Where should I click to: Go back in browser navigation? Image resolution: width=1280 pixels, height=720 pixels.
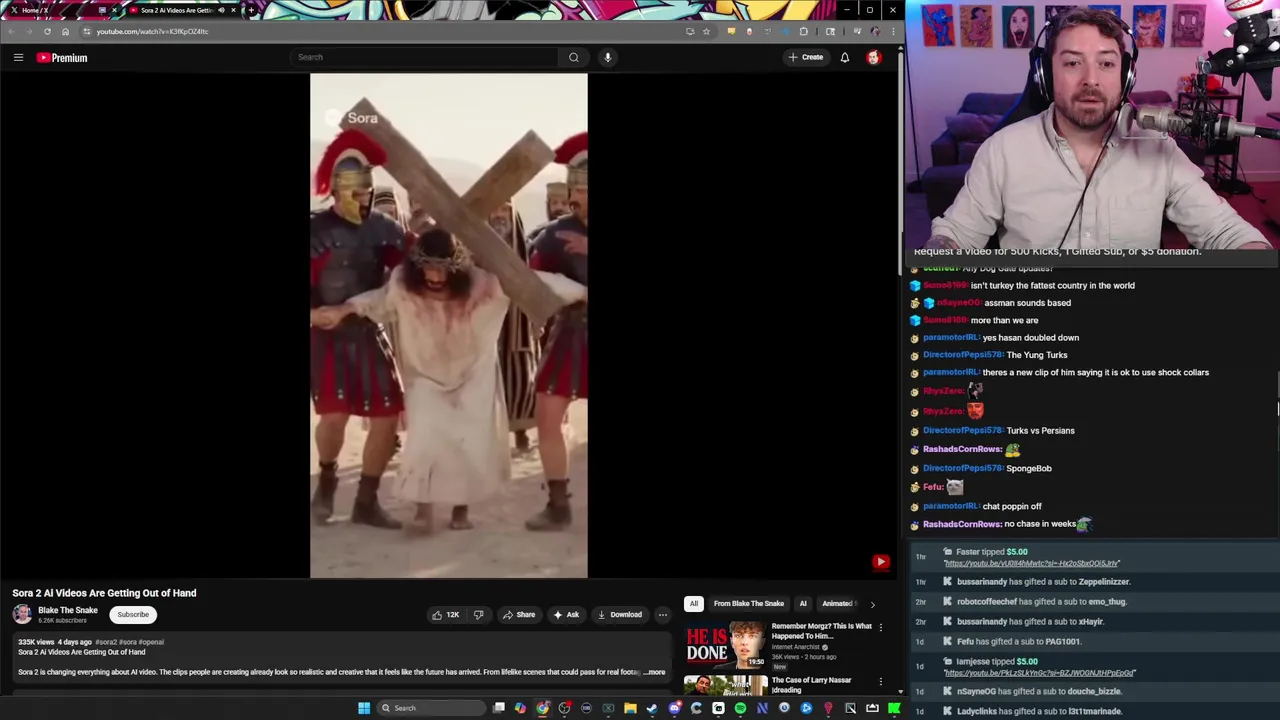point(11,31)
